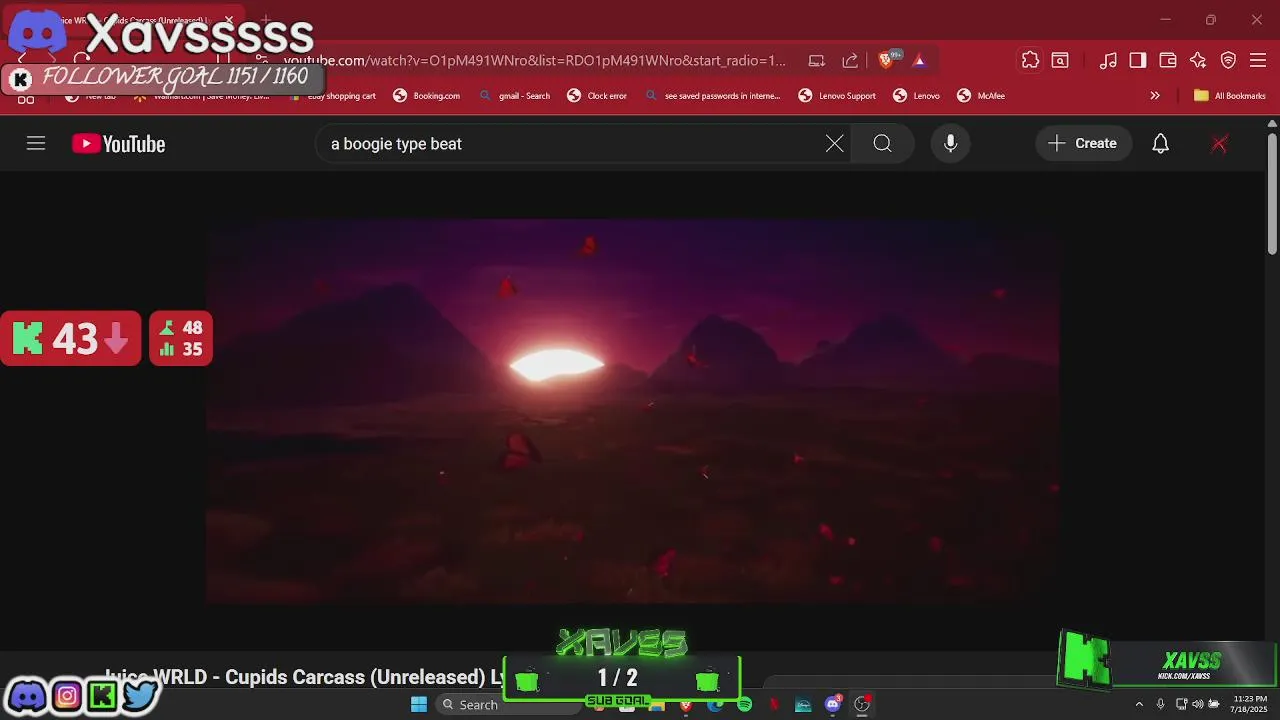The width and height of the screenshot is (1280, 720).
Task: Click the cast/install icon in address bar
Action: (817, 61)
